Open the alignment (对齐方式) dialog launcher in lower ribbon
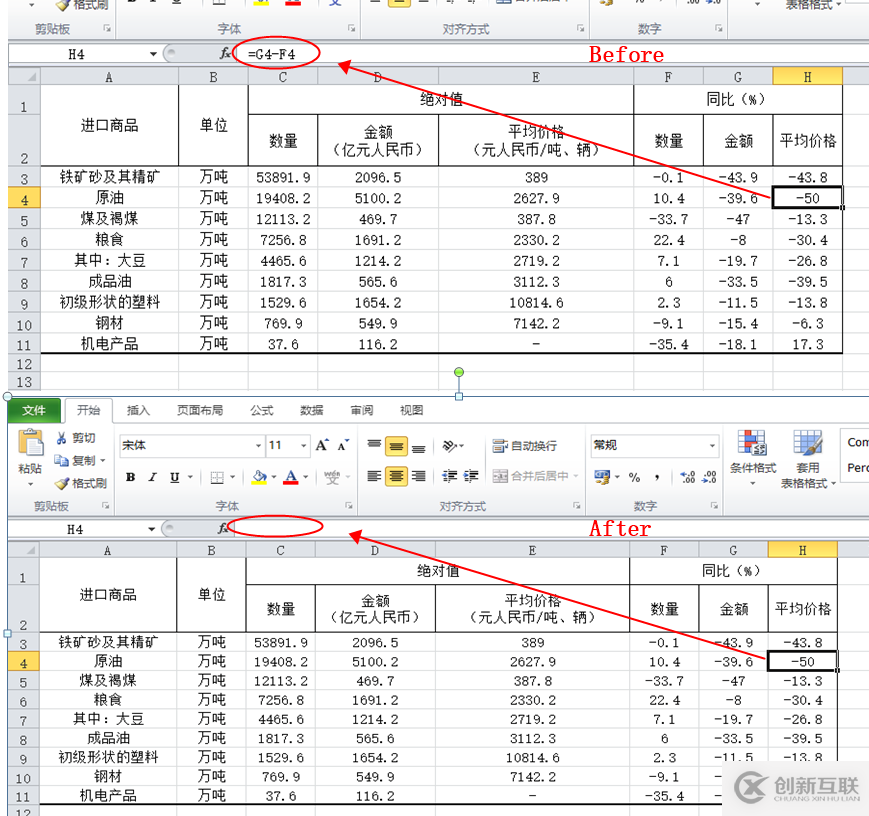Viewport: 869px width, 816px height. 577,506
